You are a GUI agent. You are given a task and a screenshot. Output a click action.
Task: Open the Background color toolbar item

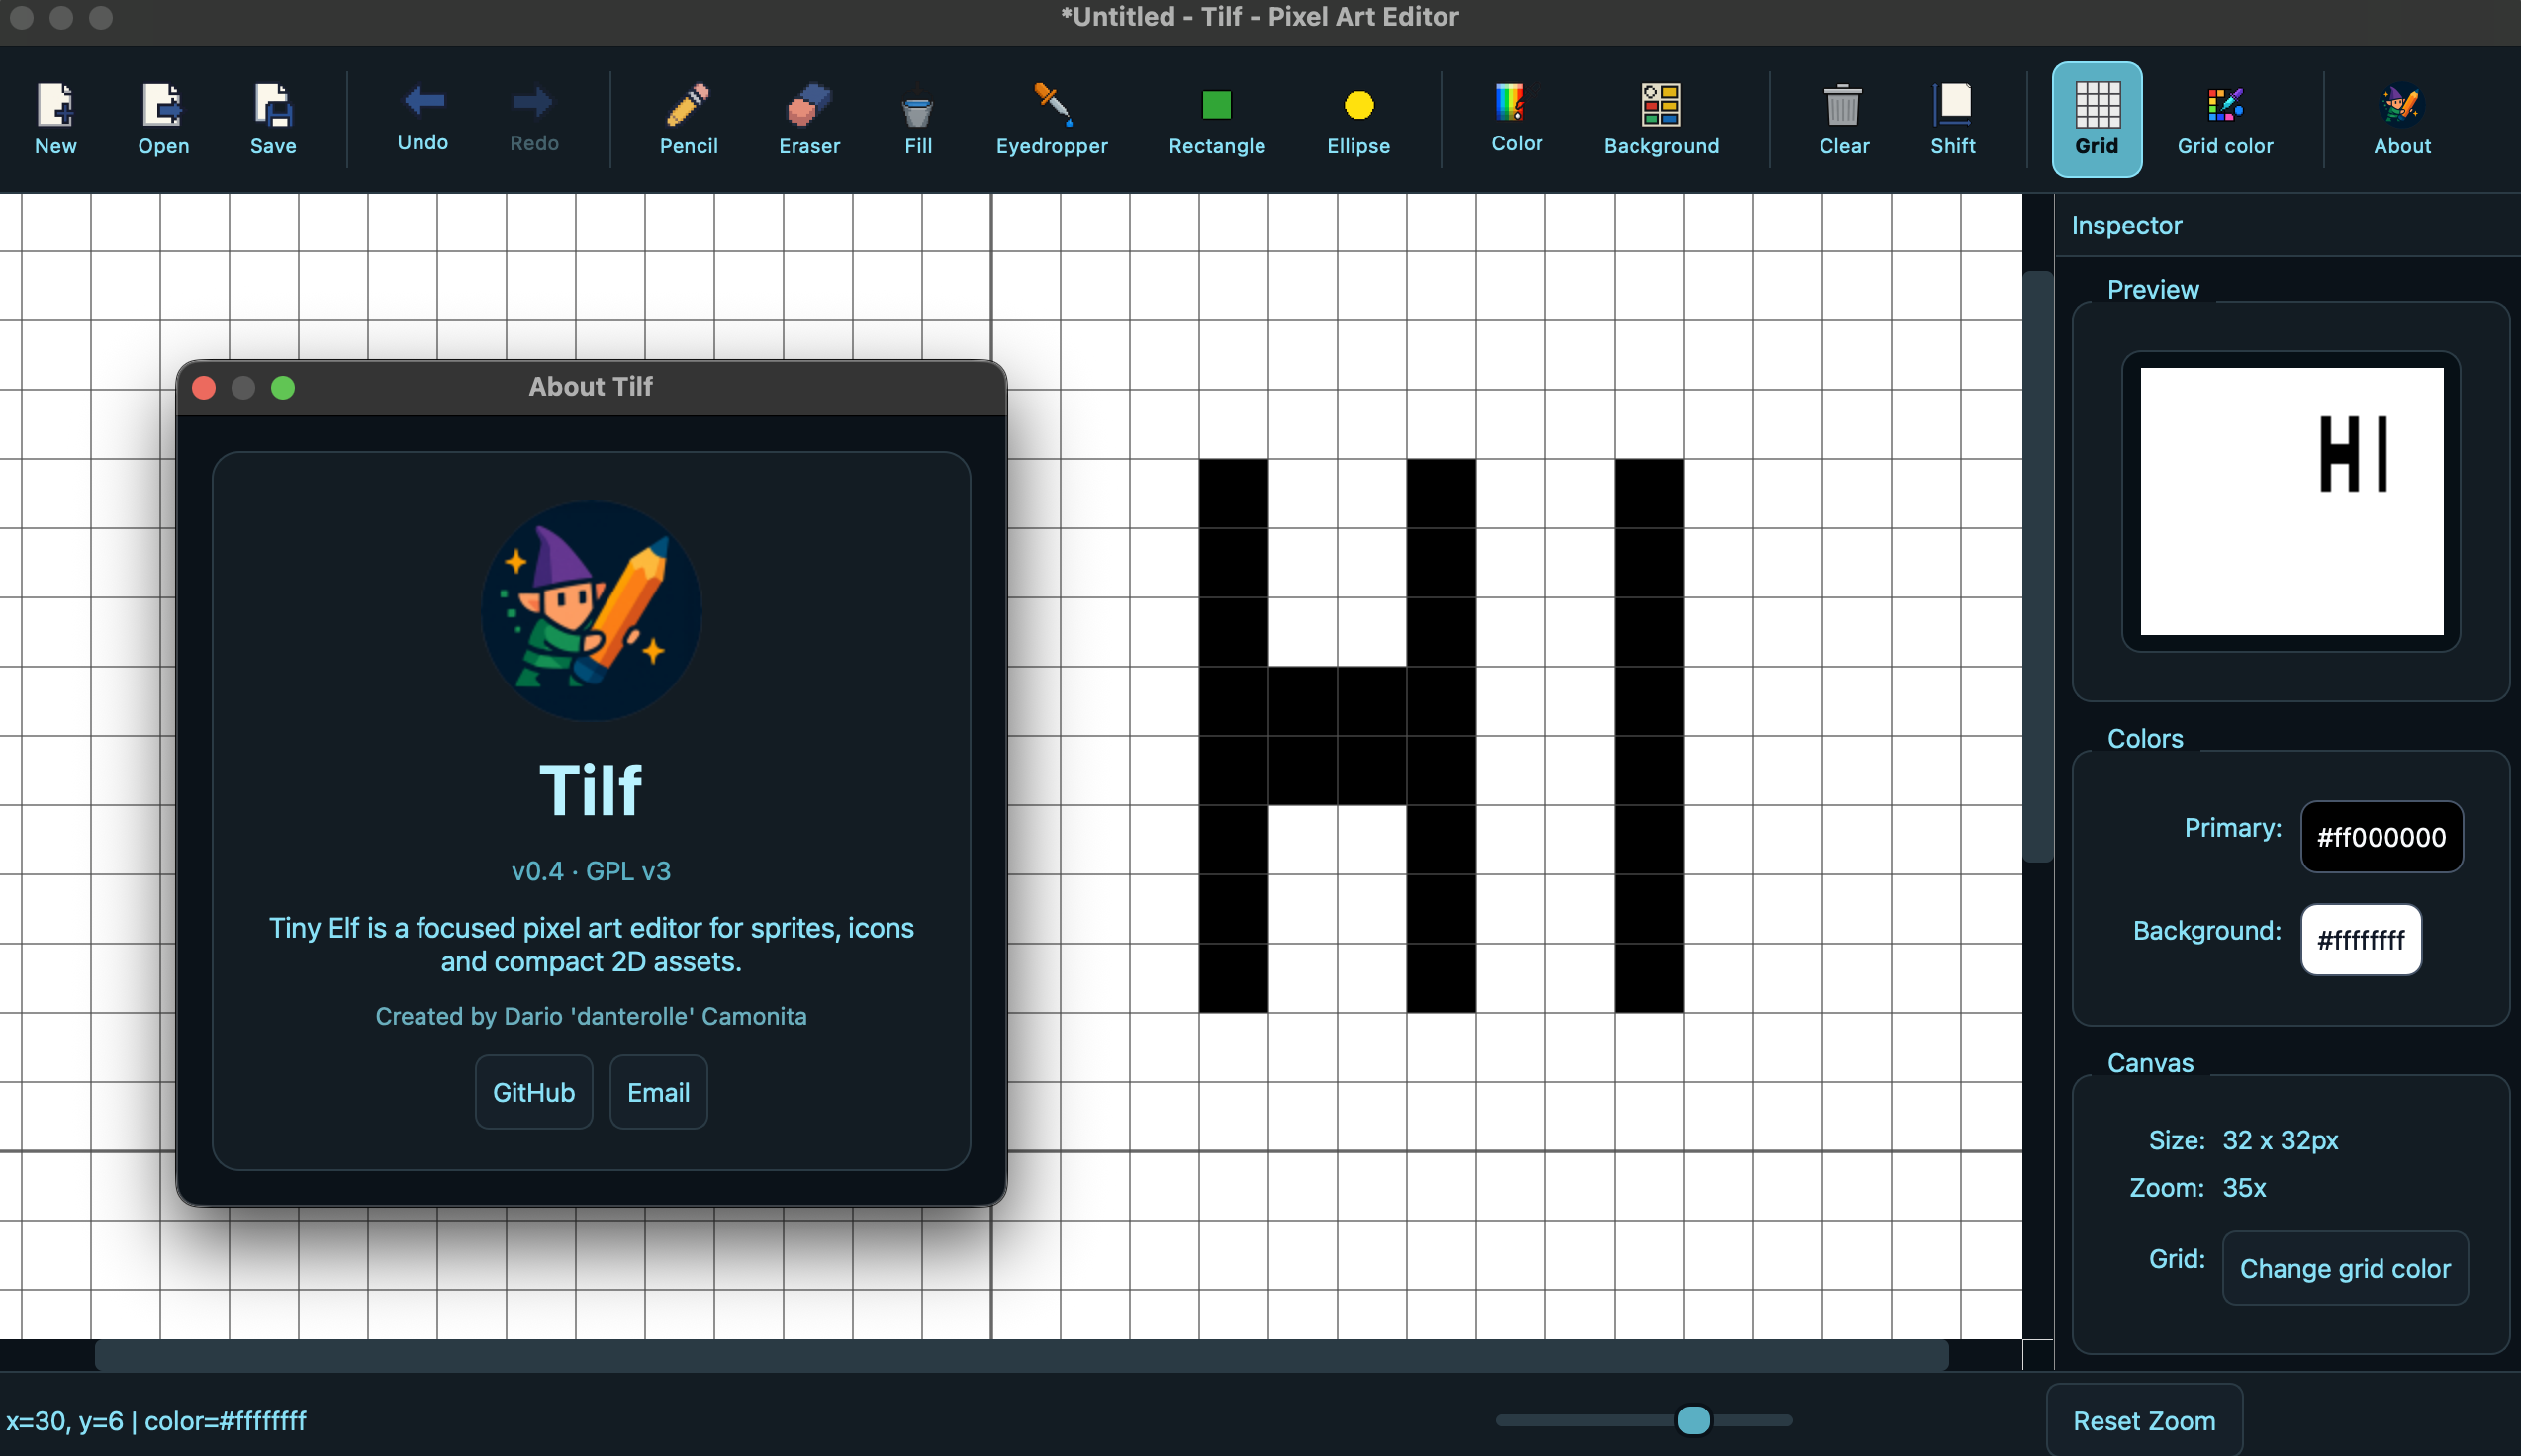[1660, 119]
